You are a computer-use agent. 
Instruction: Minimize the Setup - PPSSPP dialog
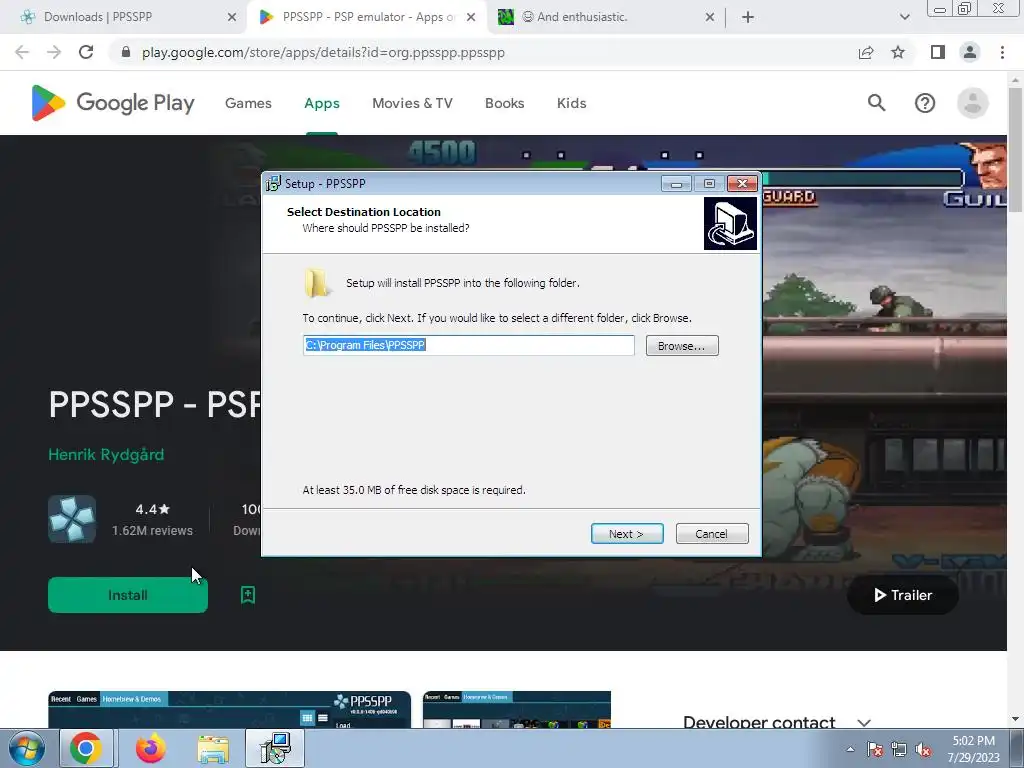point(676,184)
